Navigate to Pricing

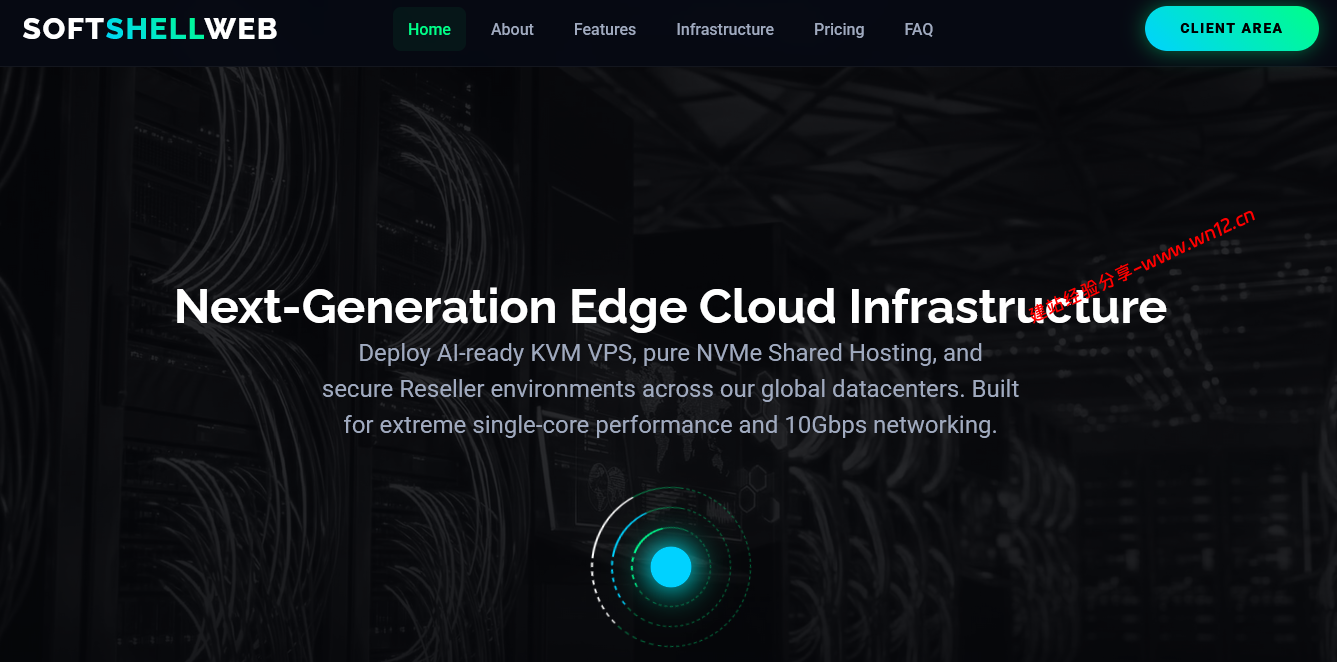(x=839, y=29)
